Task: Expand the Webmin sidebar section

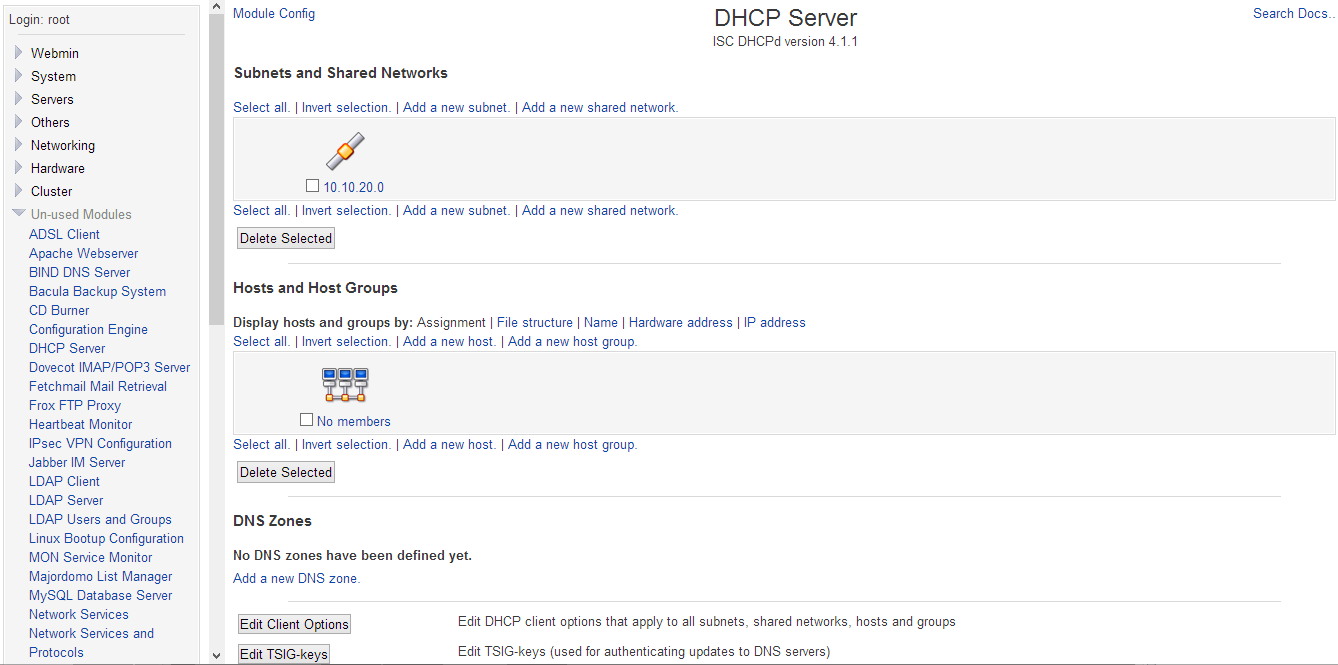Action: point(54,53)
